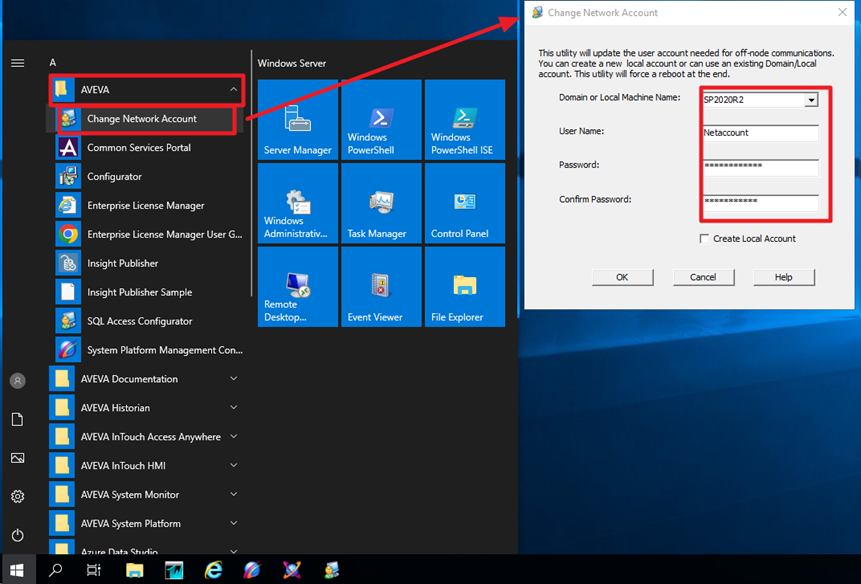Launch Insight Publisher
Screen dimensions: 861x584
146,263
